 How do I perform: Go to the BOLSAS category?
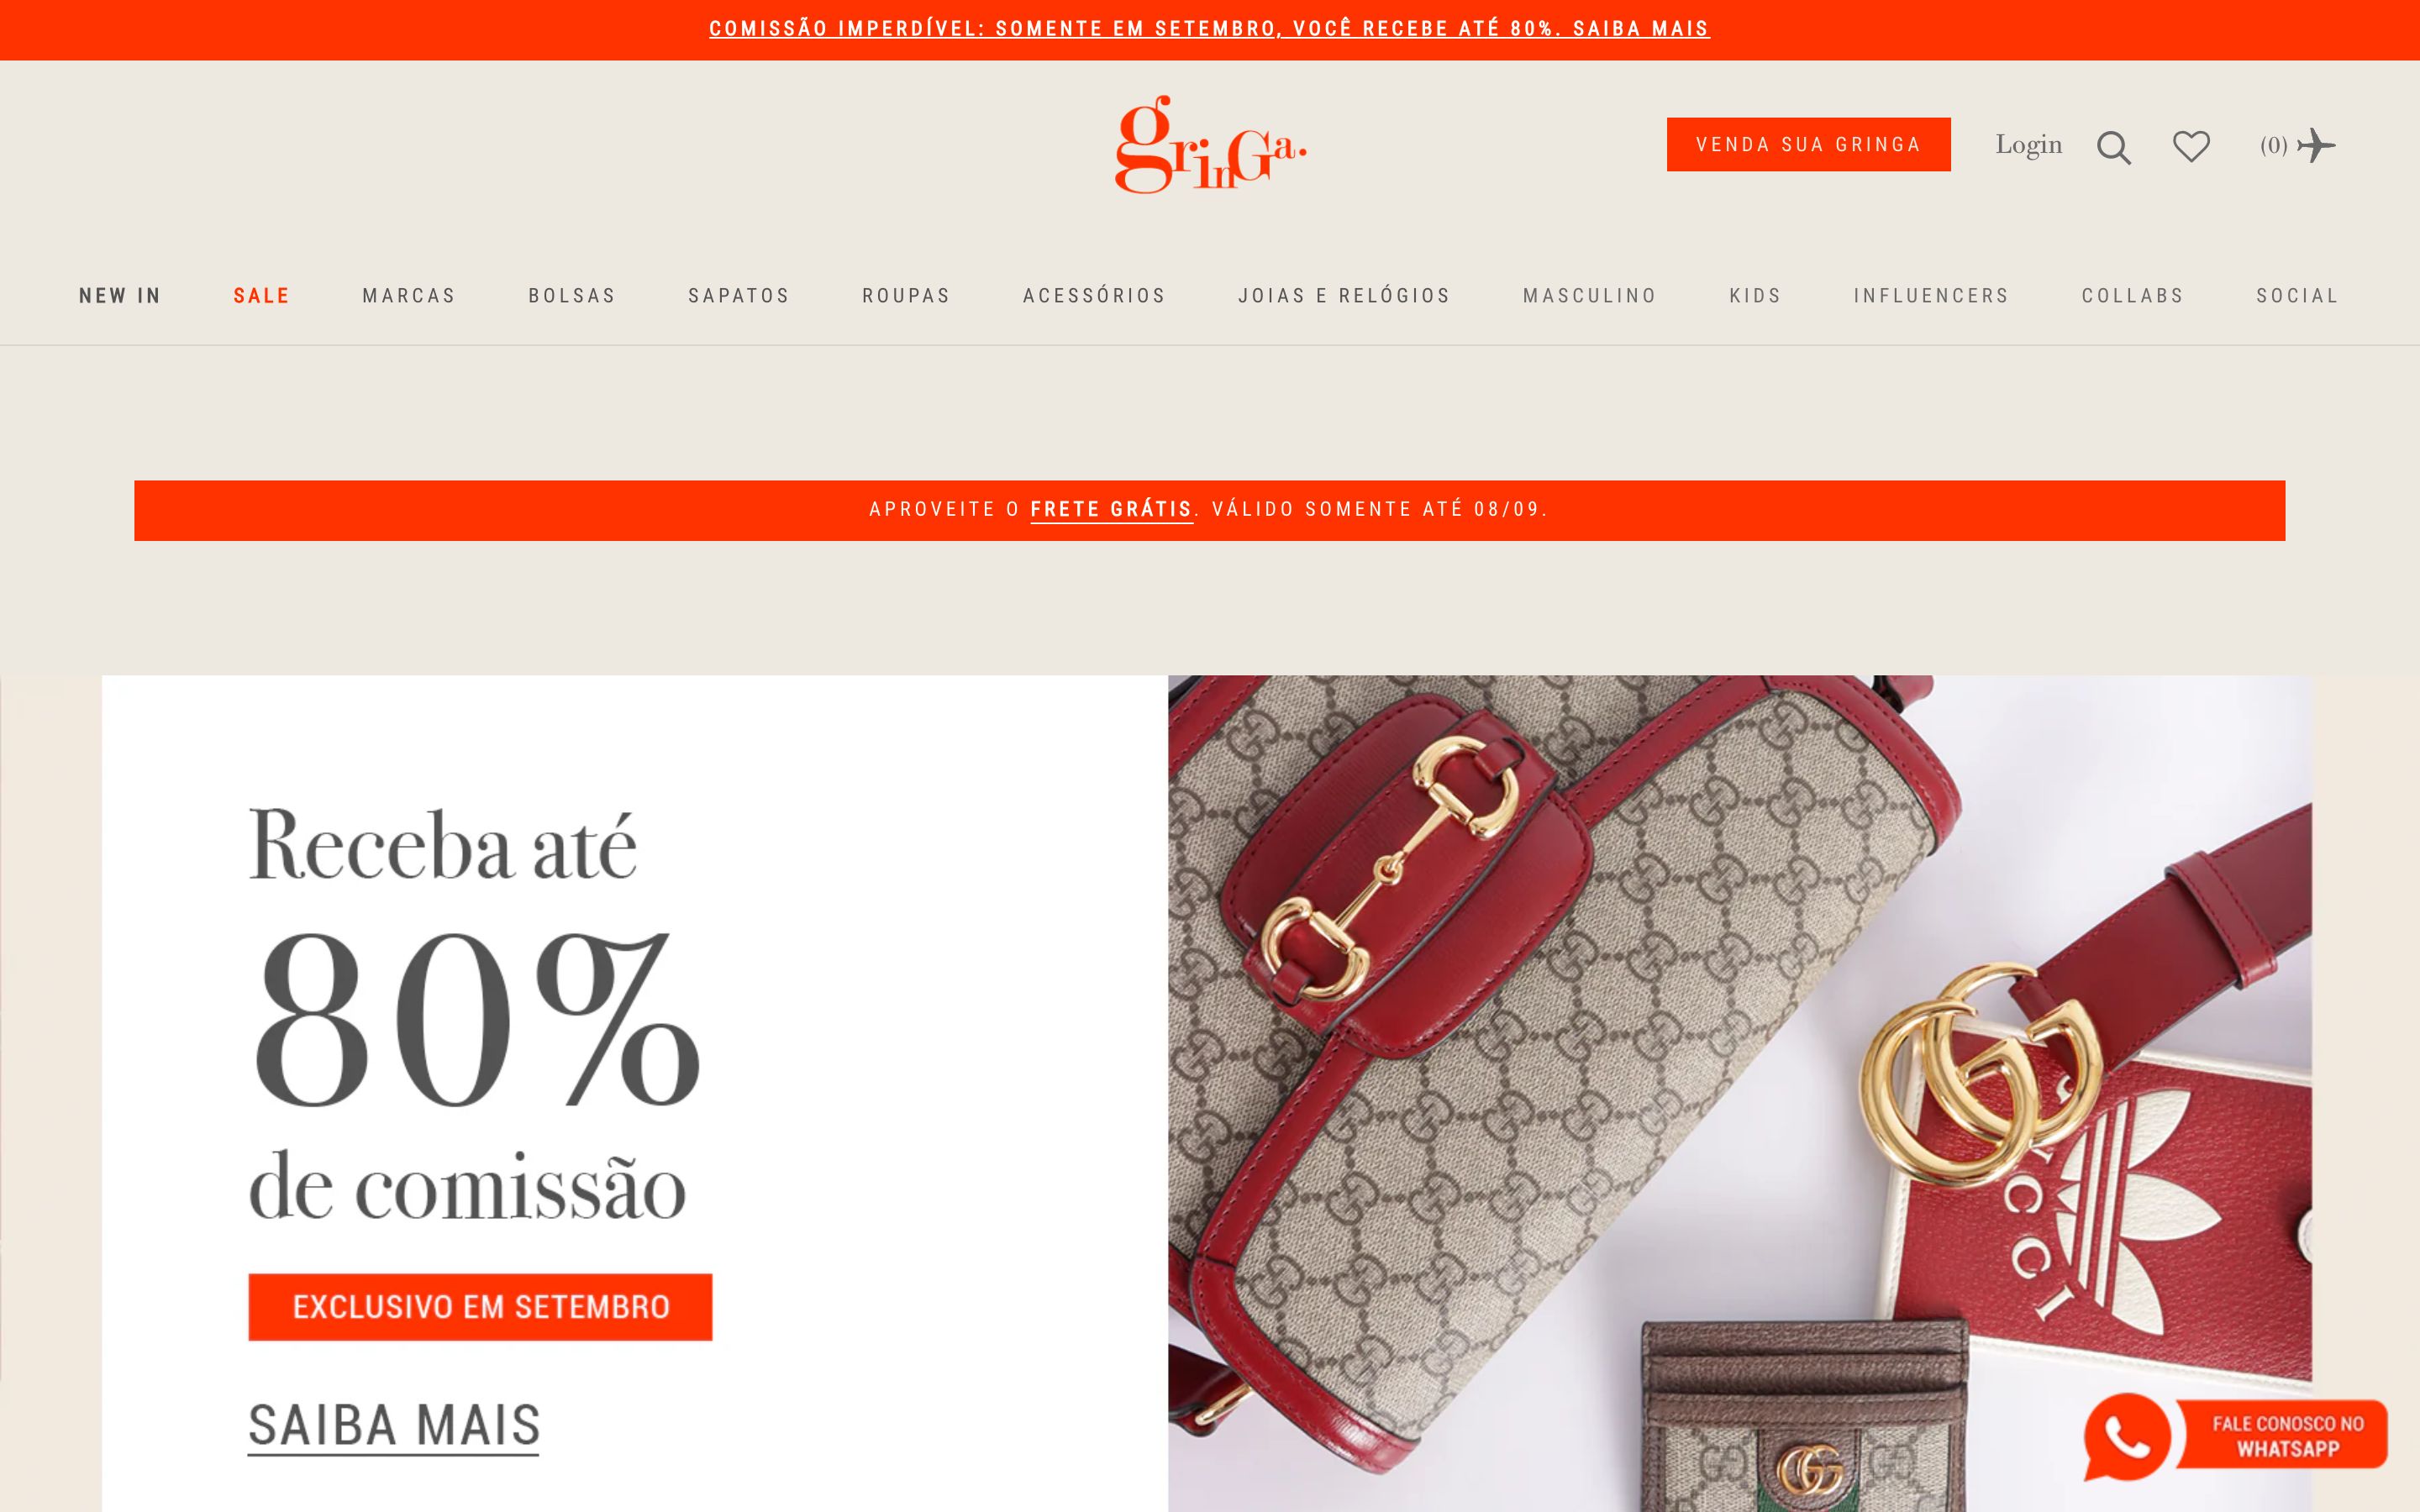[572, 296]
